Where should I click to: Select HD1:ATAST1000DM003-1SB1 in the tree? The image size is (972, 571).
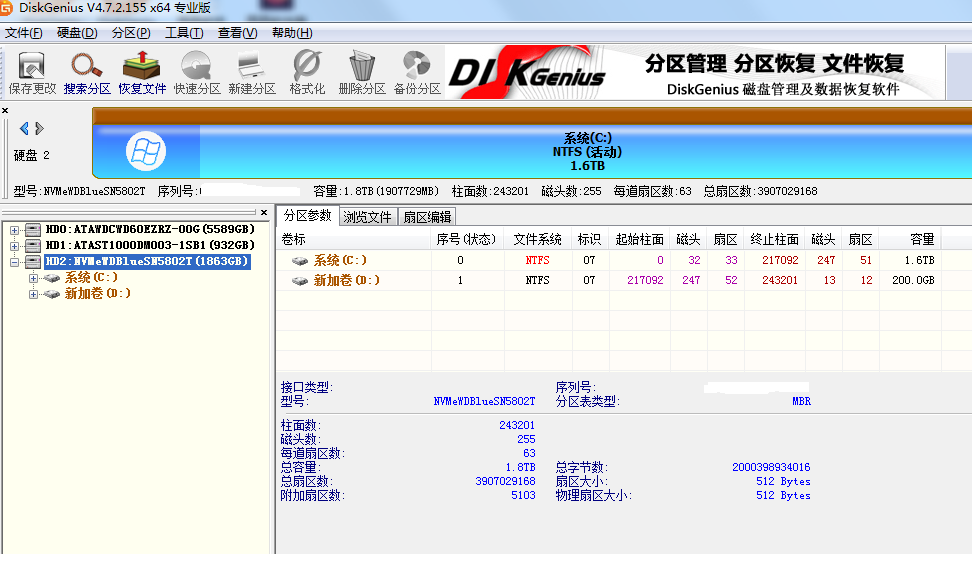pyautogui.click(x=150, y=246)
